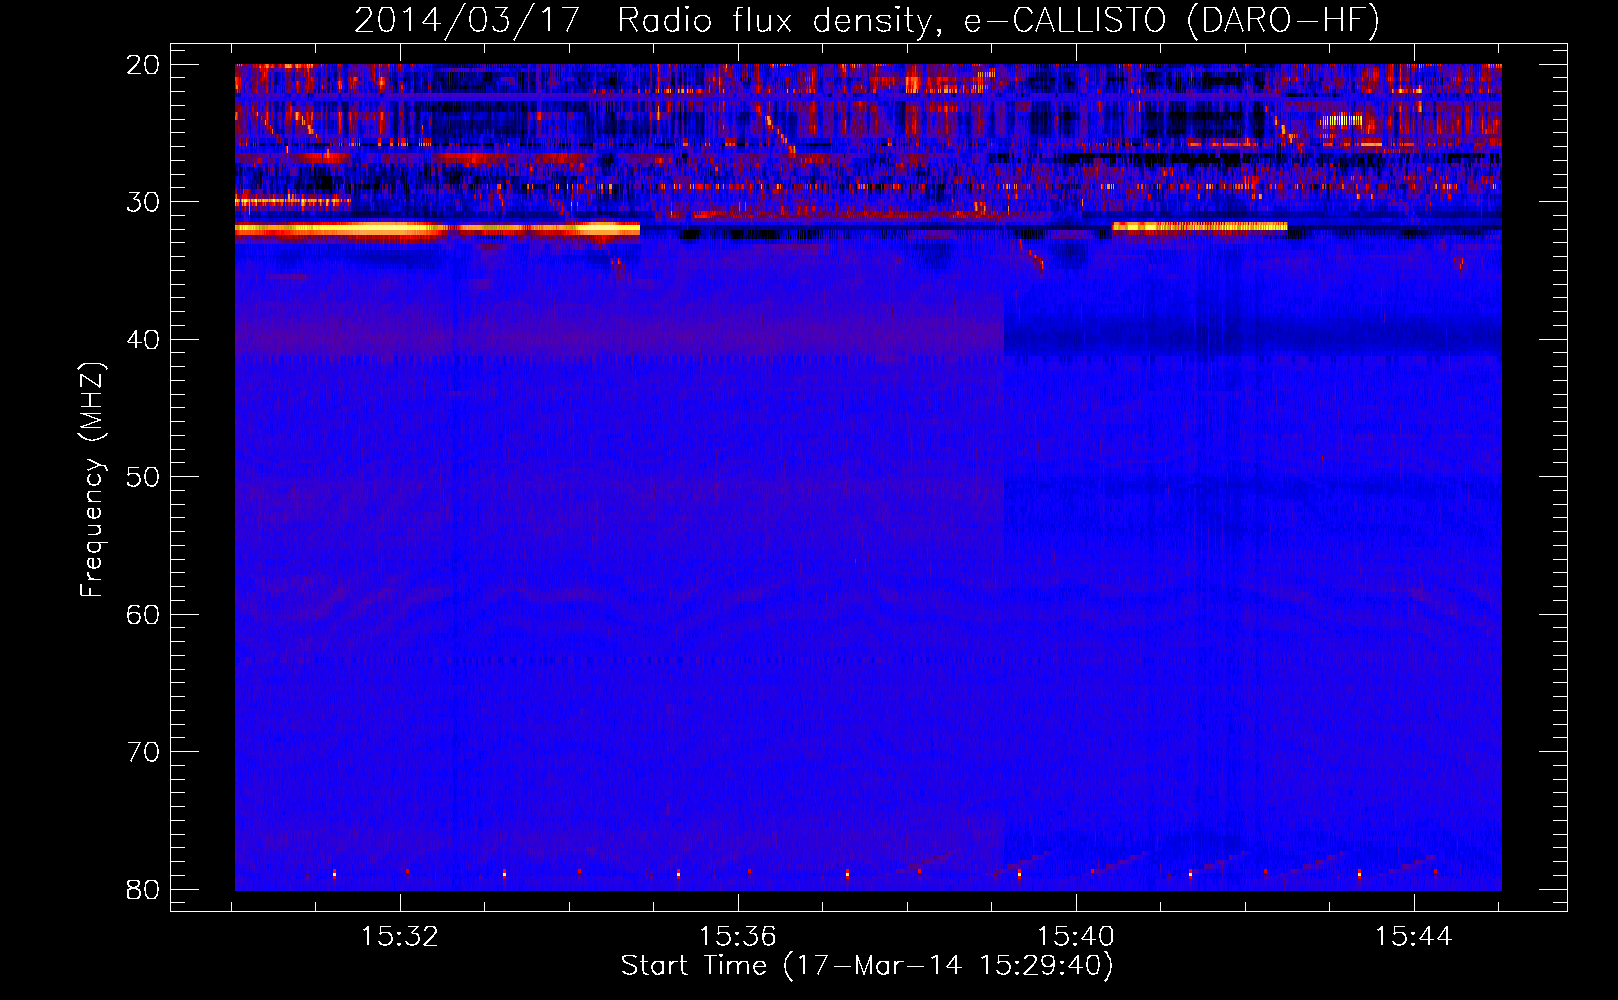The image size is (1618, 1000).
Task: Click the '50' frequency axis label
Action: pyautogui.click(x=143, y=477)
